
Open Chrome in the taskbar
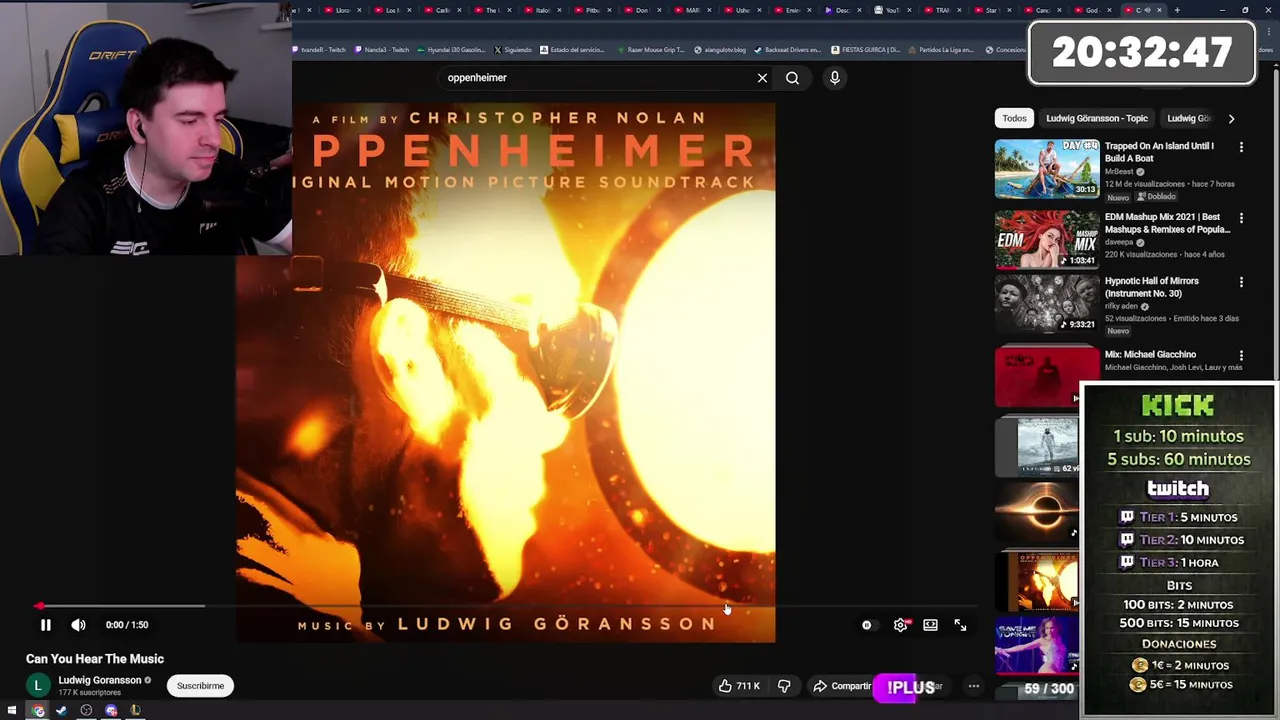[x=37, y=711]
